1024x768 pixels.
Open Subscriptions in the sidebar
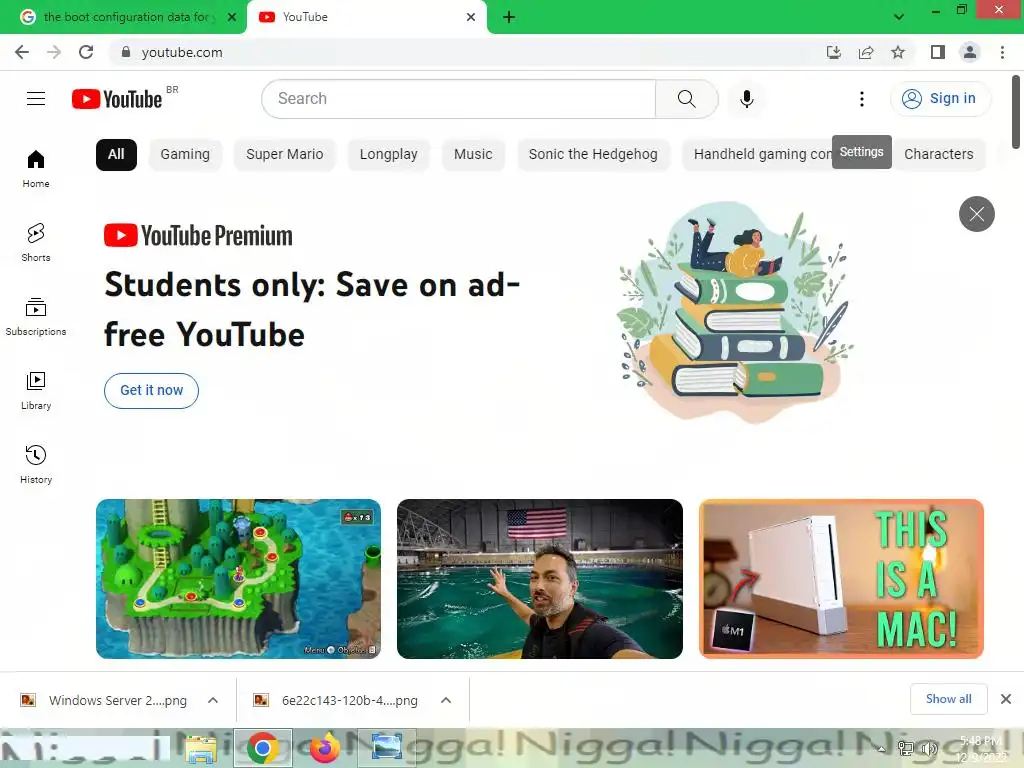point(36,316)
